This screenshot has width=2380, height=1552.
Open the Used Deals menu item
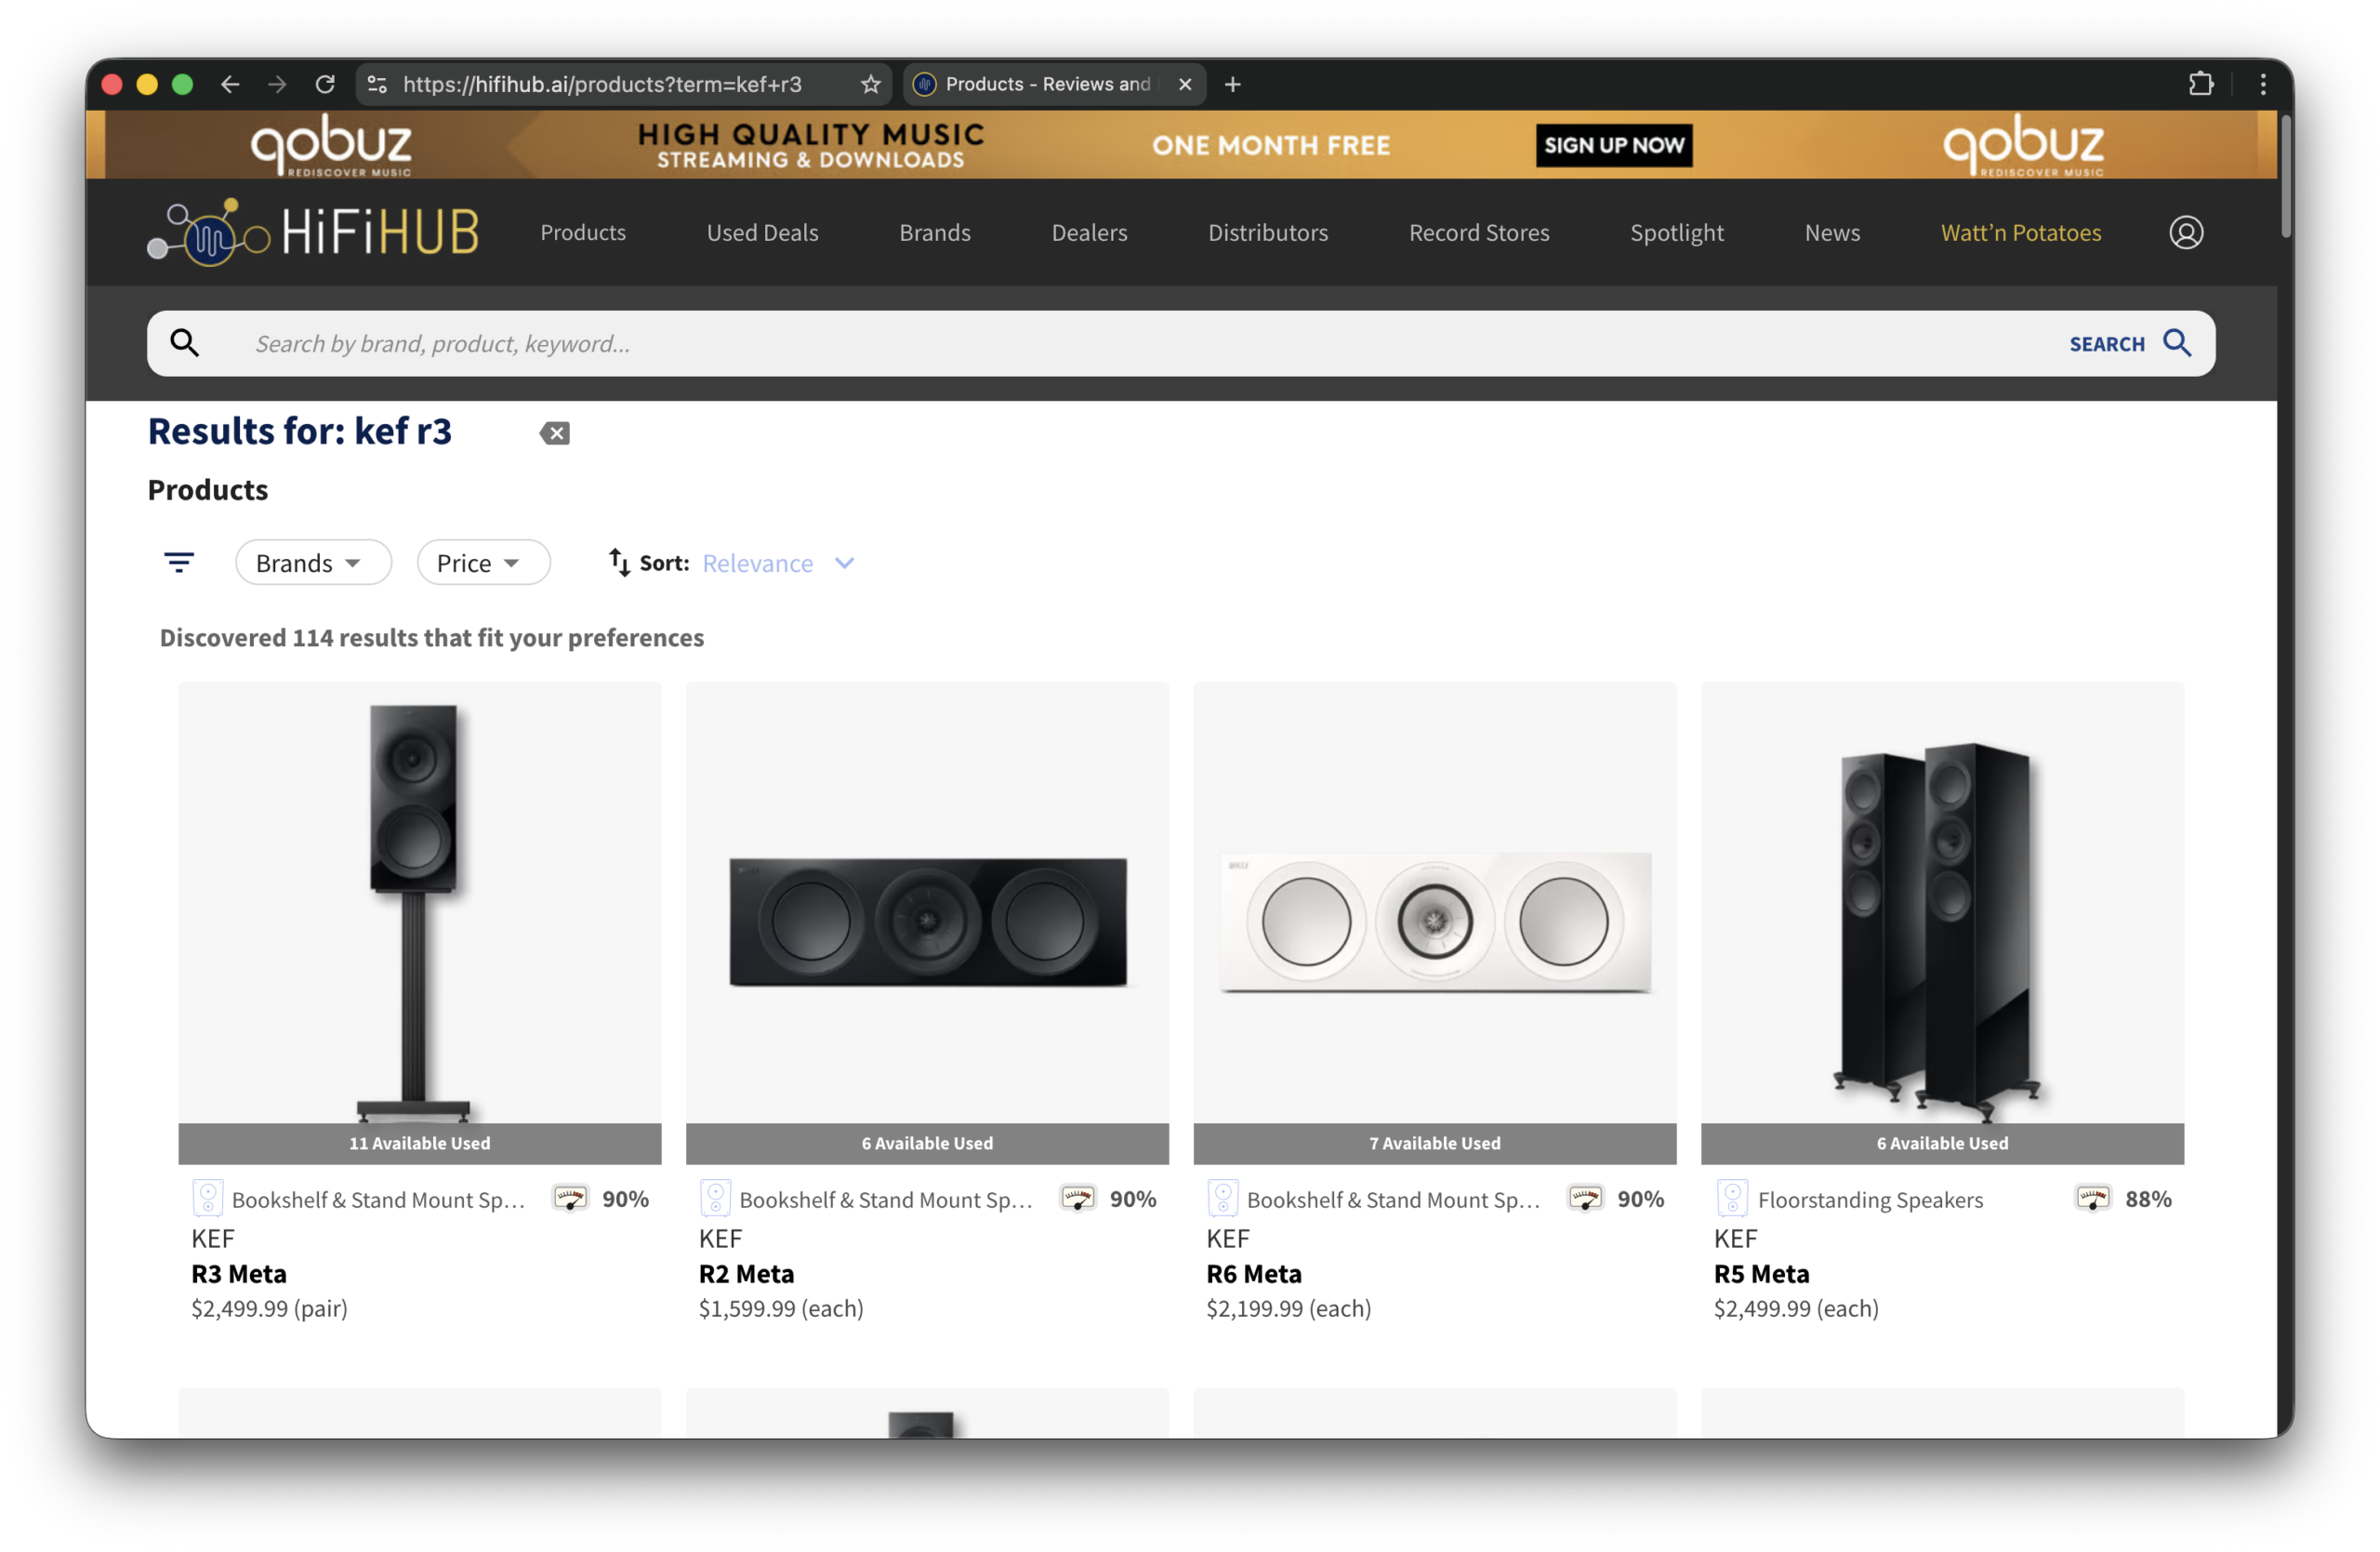(x=762, y=233)
